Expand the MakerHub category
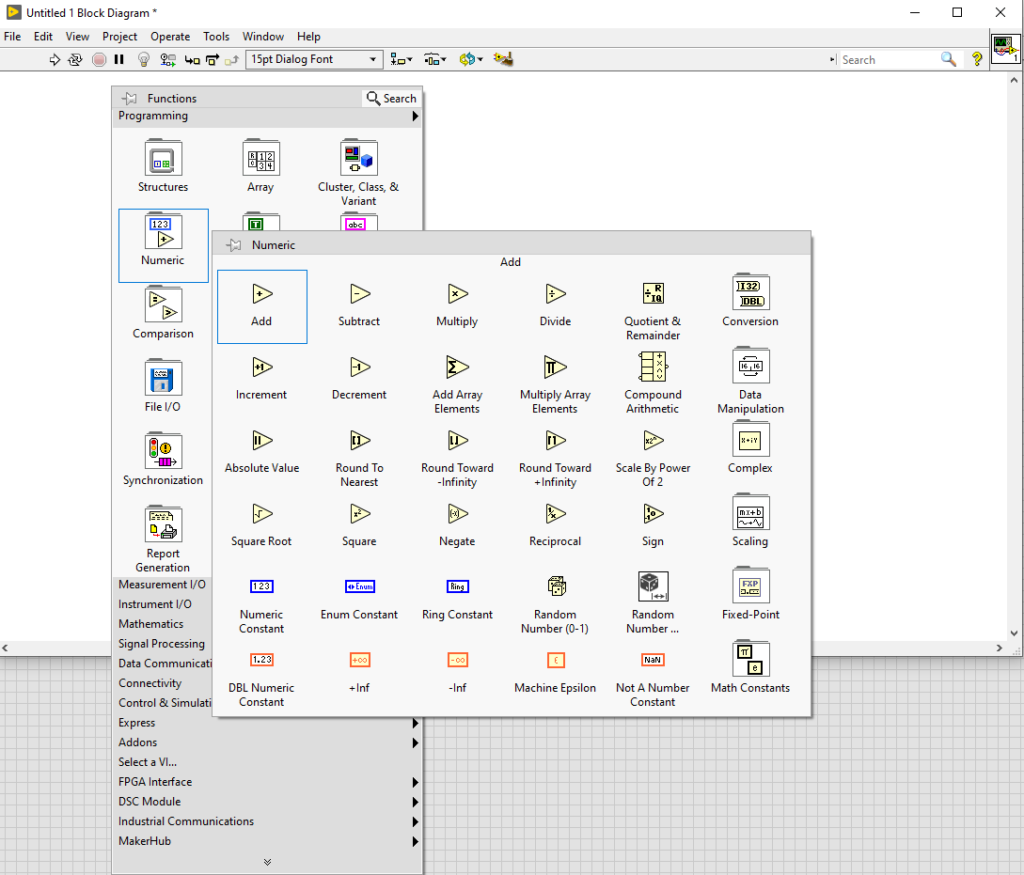1024x875 pixels. pos(415,842)
